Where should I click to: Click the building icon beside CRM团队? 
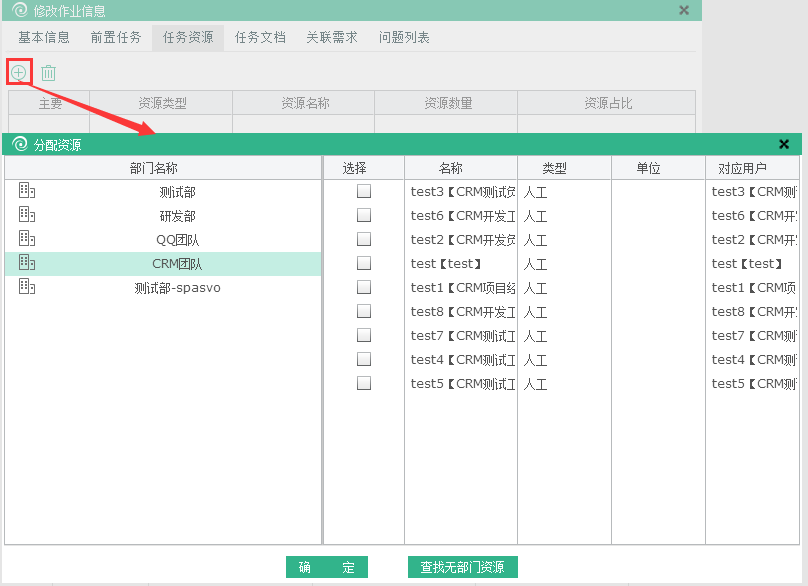[27, 263]
